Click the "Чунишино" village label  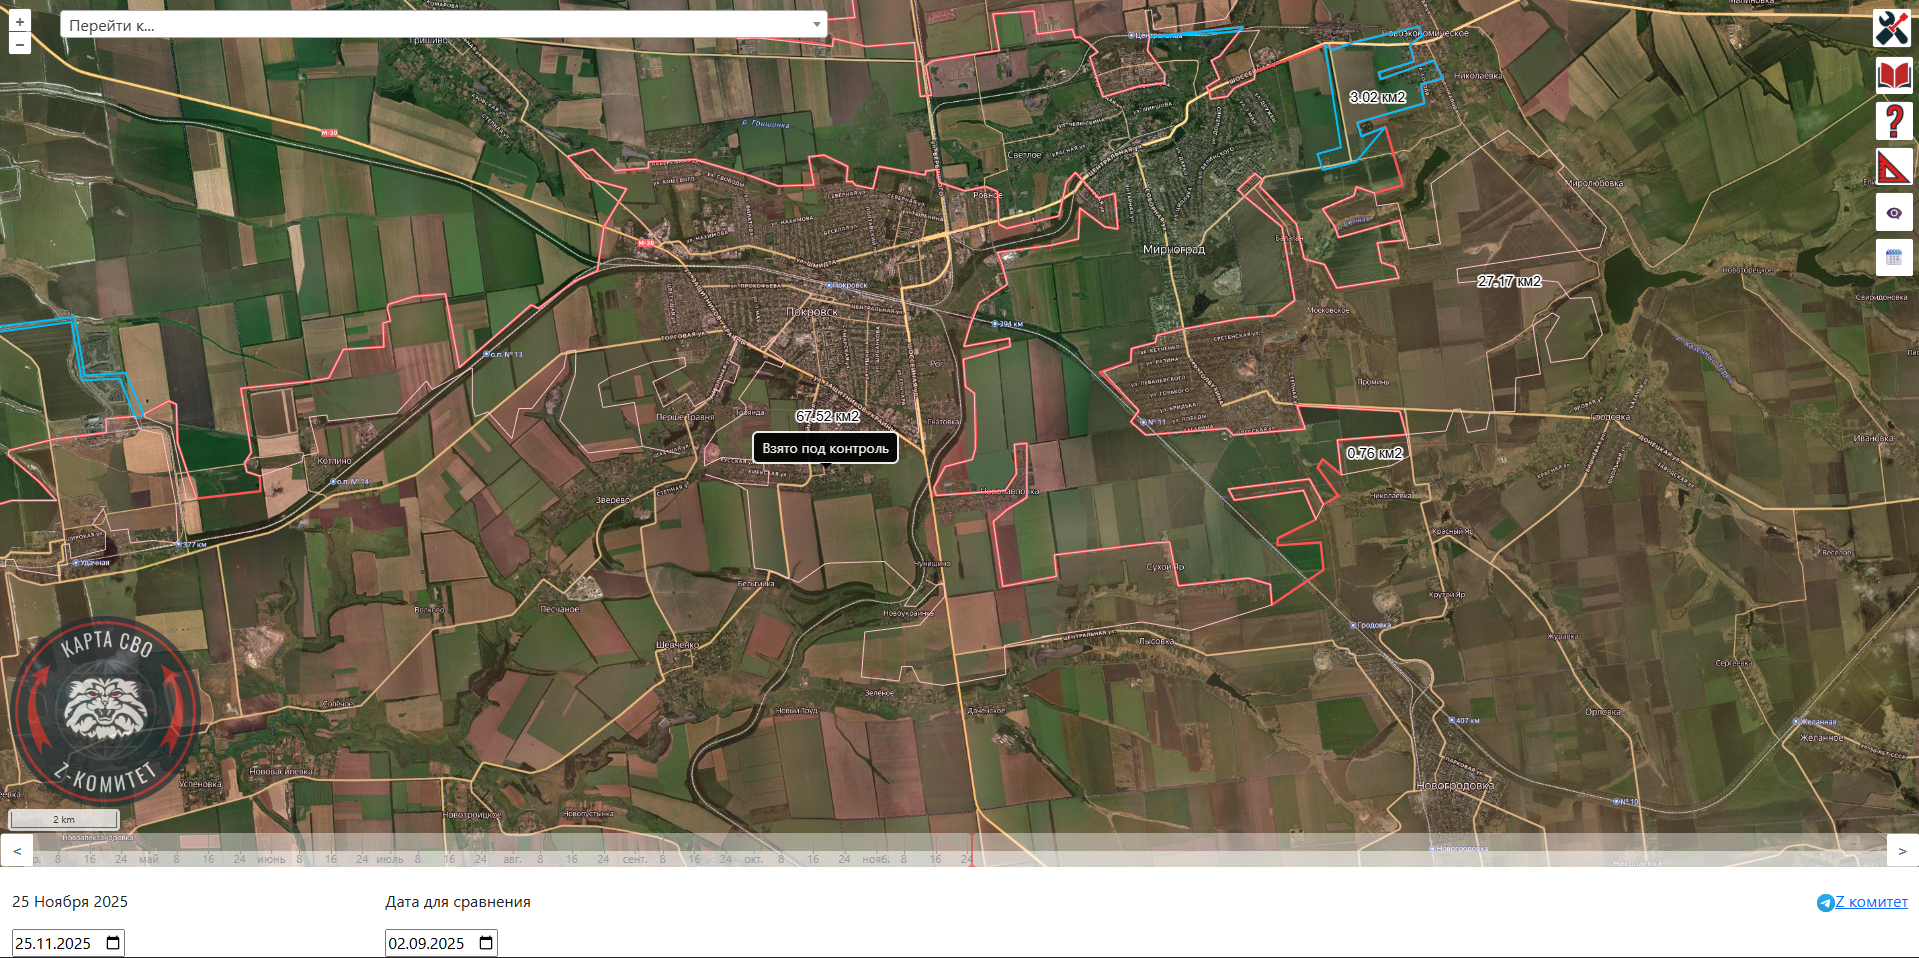932,564
